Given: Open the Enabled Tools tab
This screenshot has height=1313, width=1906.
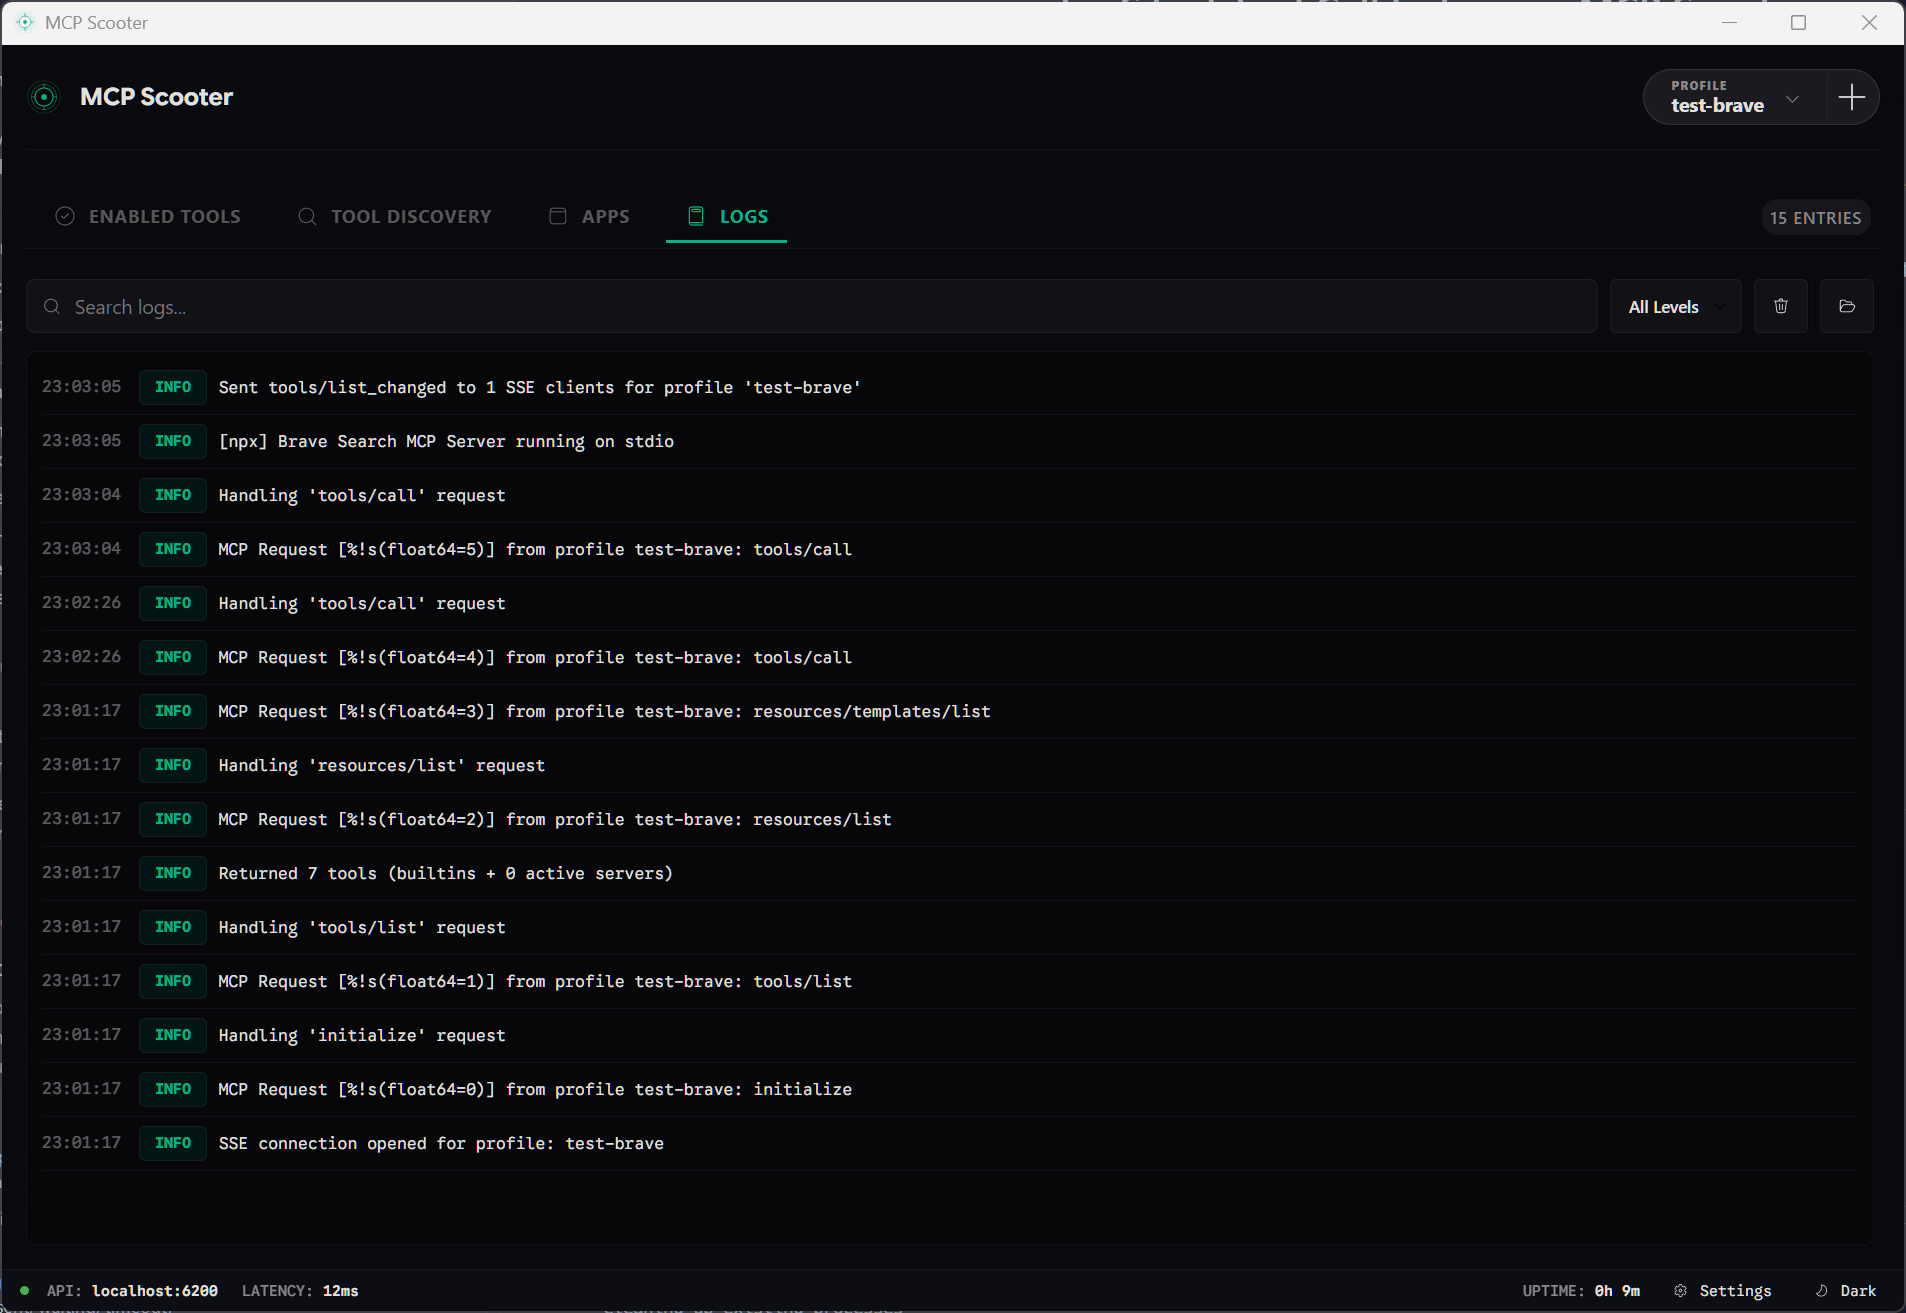Looking at the screenshot, I should click(x=148, y=216).
